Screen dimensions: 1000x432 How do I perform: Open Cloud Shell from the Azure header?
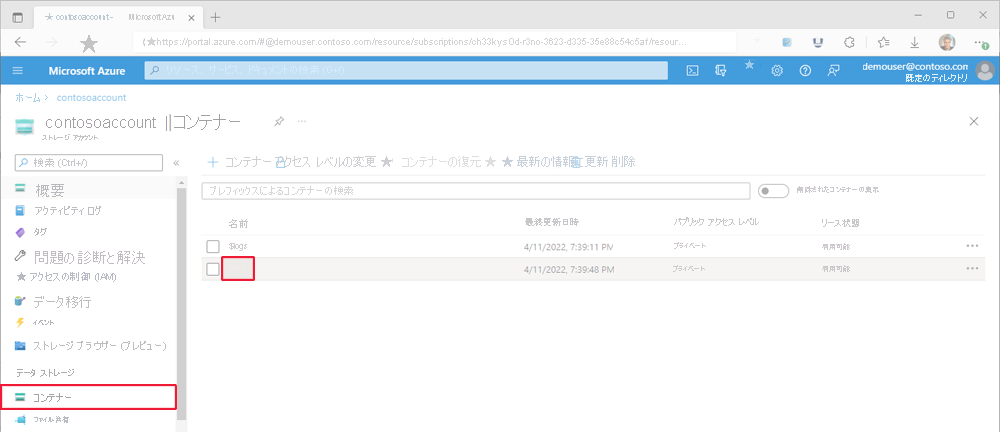point(692,71)
